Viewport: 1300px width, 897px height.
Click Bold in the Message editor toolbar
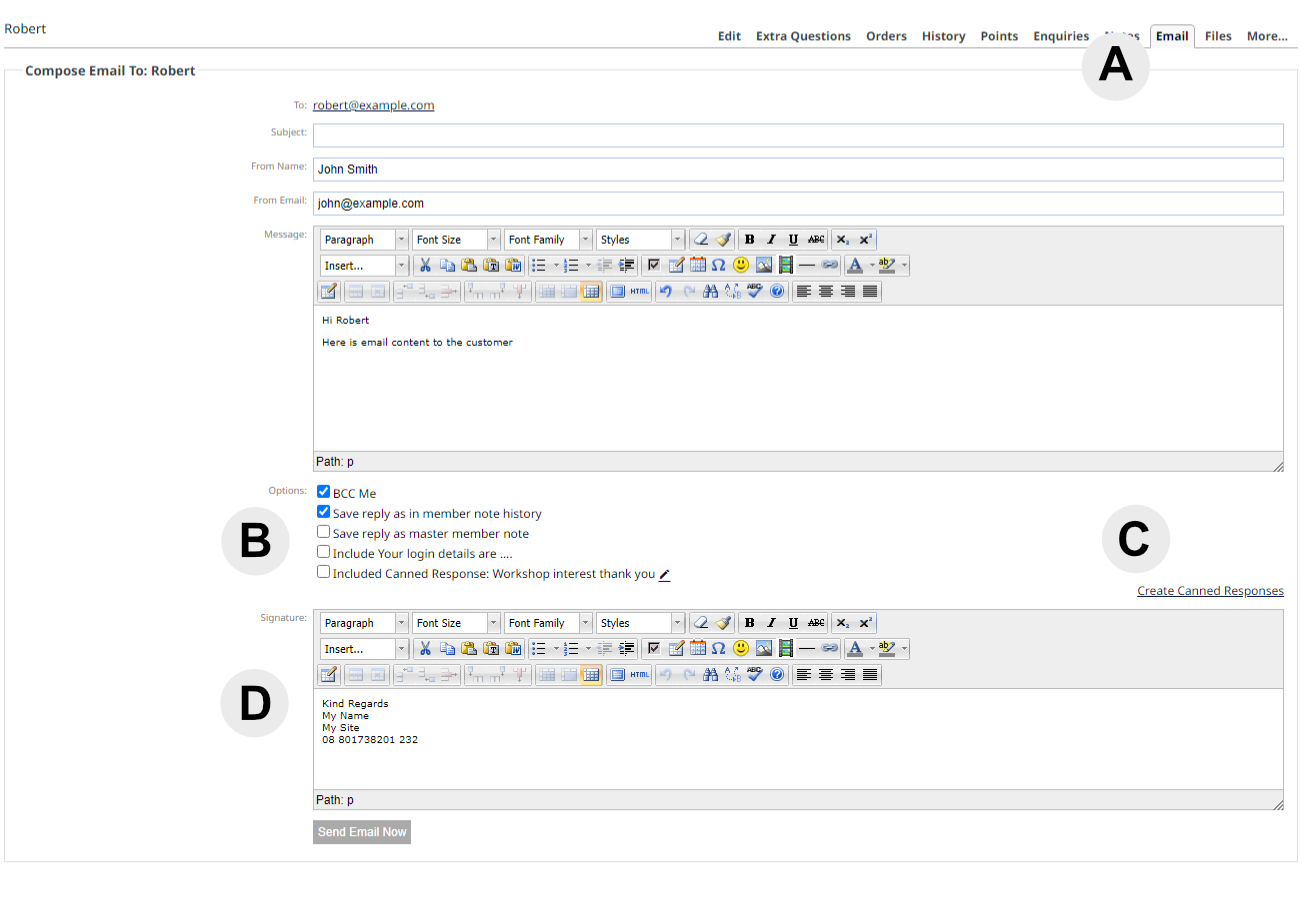pos(750,240)
